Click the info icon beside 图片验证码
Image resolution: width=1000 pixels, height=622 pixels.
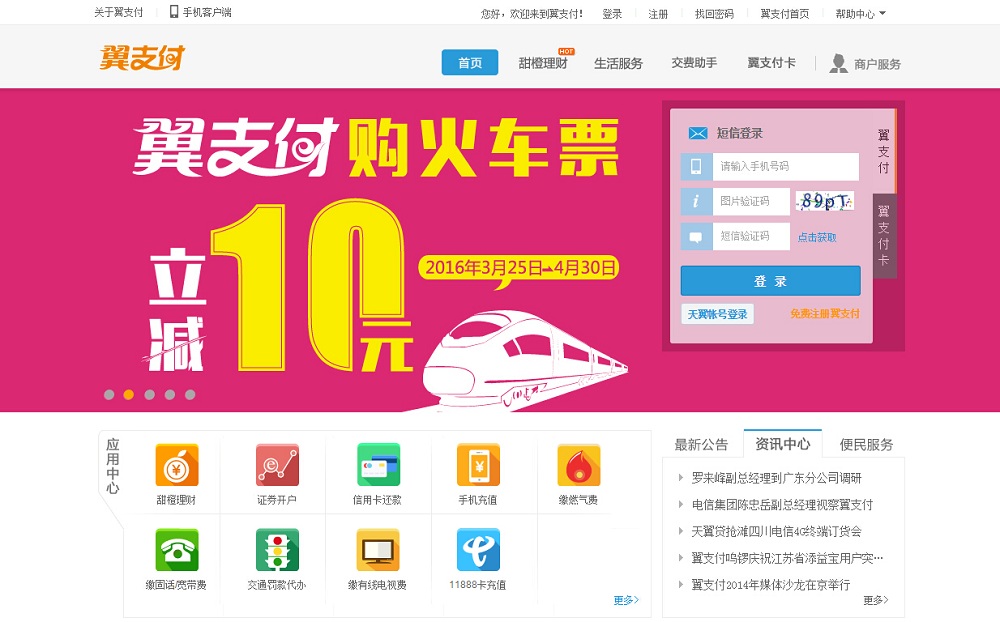pos(696,202)
